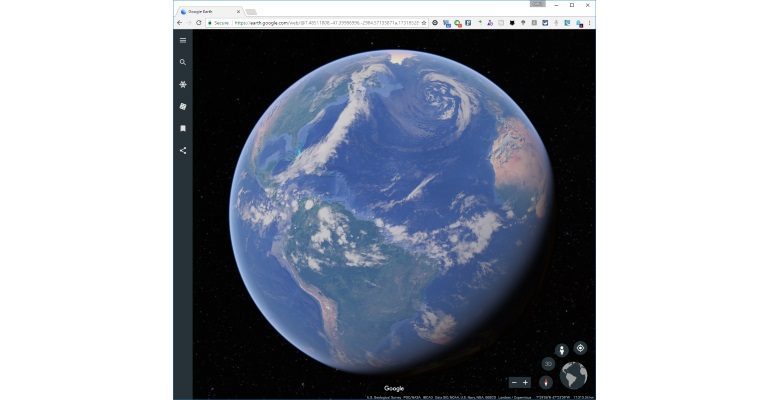Open My Places bookmark icon

click(x=183, y=128)
